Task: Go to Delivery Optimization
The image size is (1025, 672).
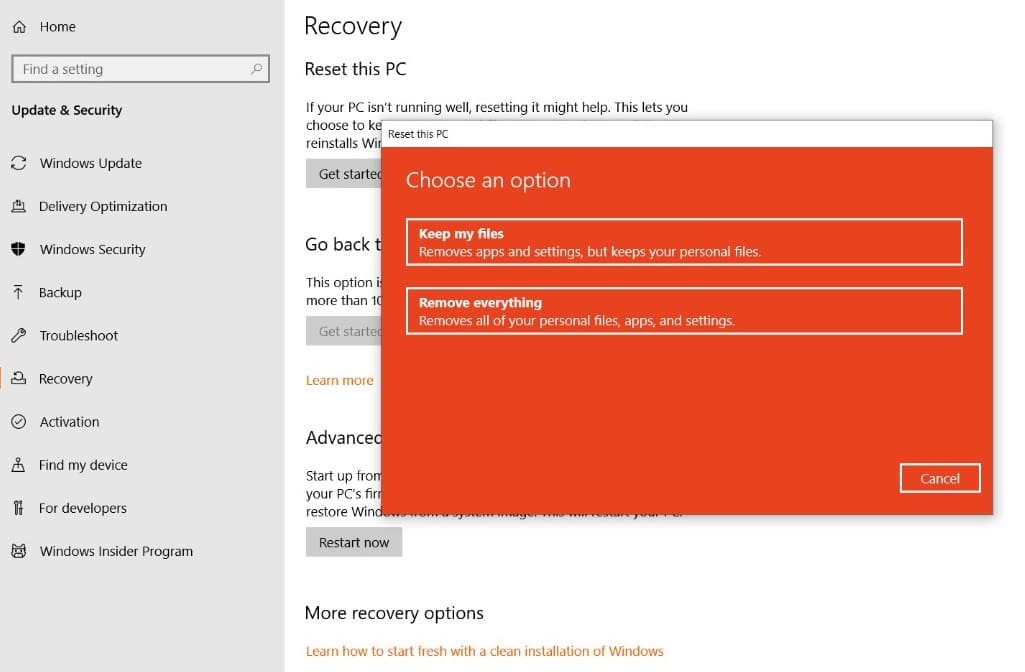Action: [x=103, y=206]
